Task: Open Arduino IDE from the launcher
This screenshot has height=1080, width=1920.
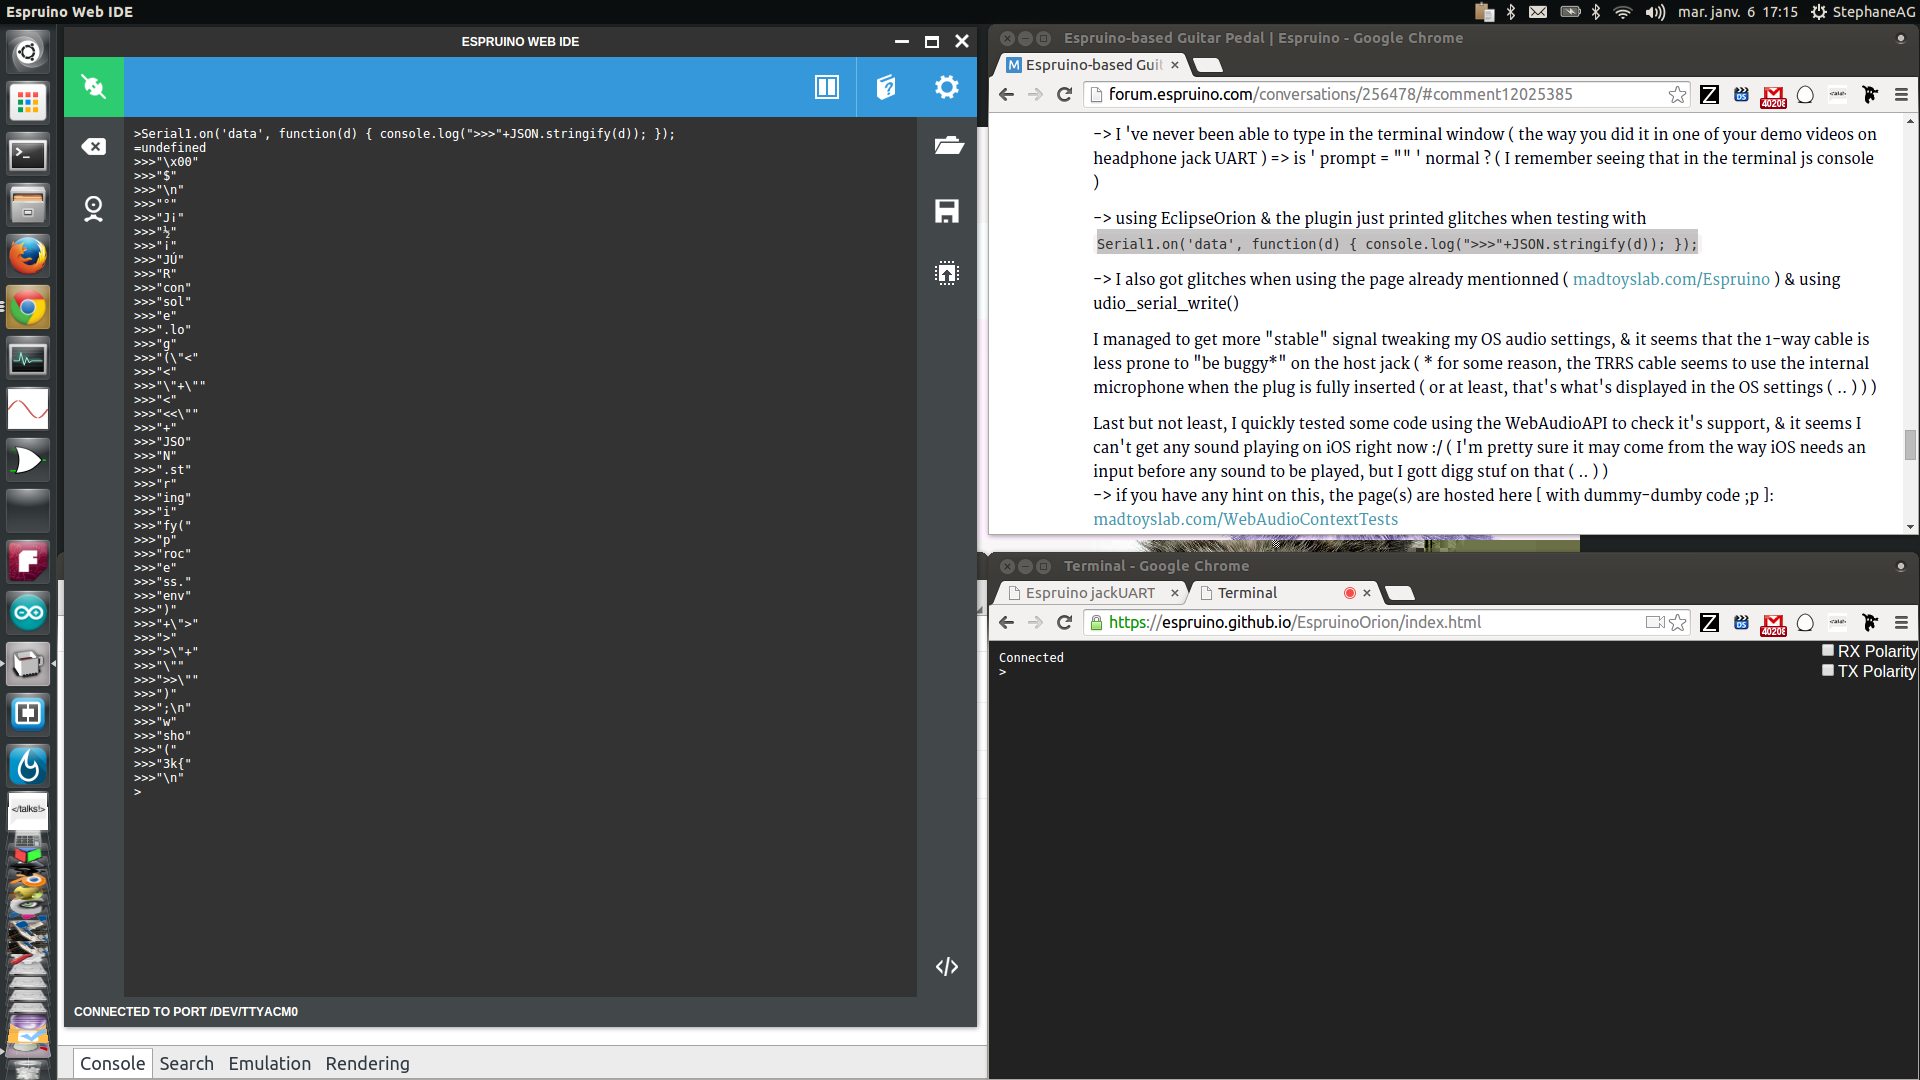Action: [x=28, y=612]
